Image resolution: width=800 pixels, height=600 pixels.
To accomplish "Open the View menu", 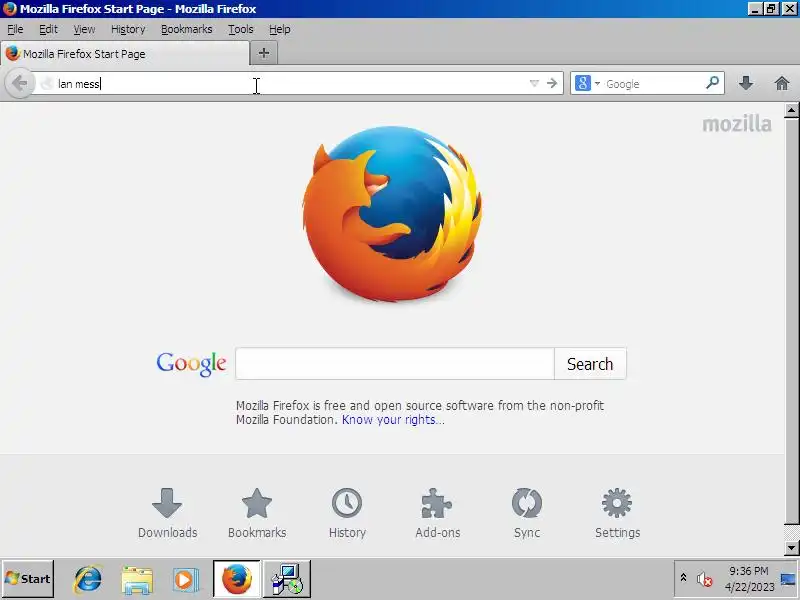I will [84, 30].
